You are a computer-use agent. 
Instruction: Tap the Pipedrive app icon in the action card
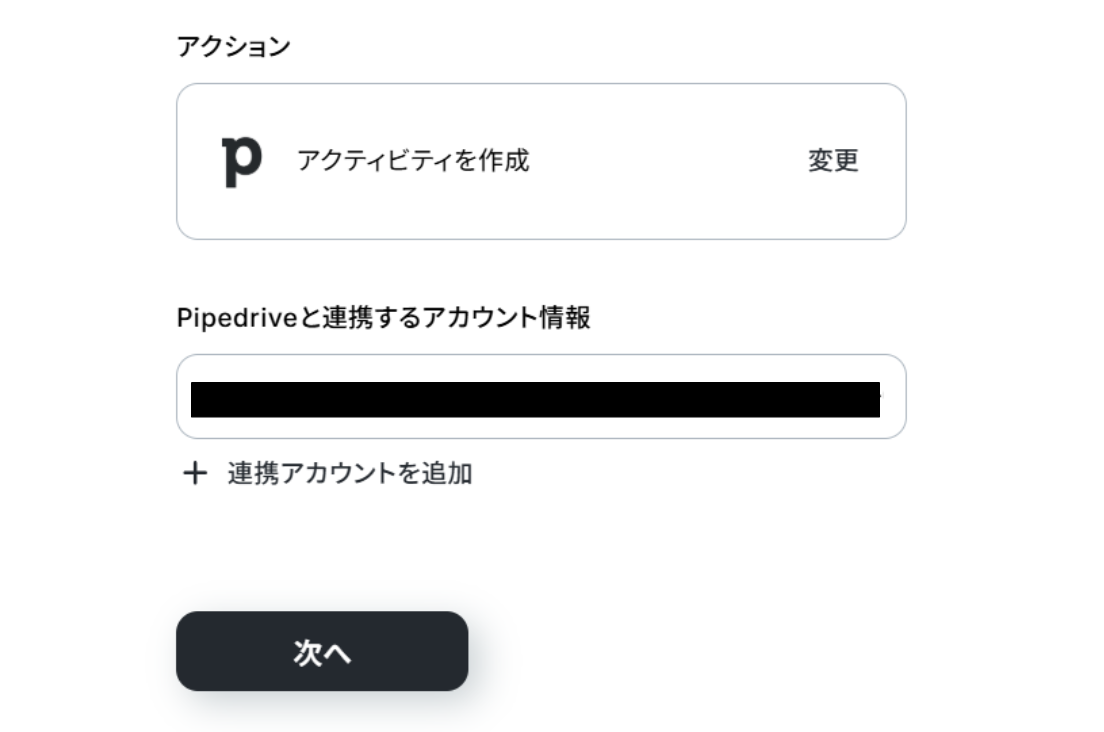pyautogui.click(x=241, y=162)
